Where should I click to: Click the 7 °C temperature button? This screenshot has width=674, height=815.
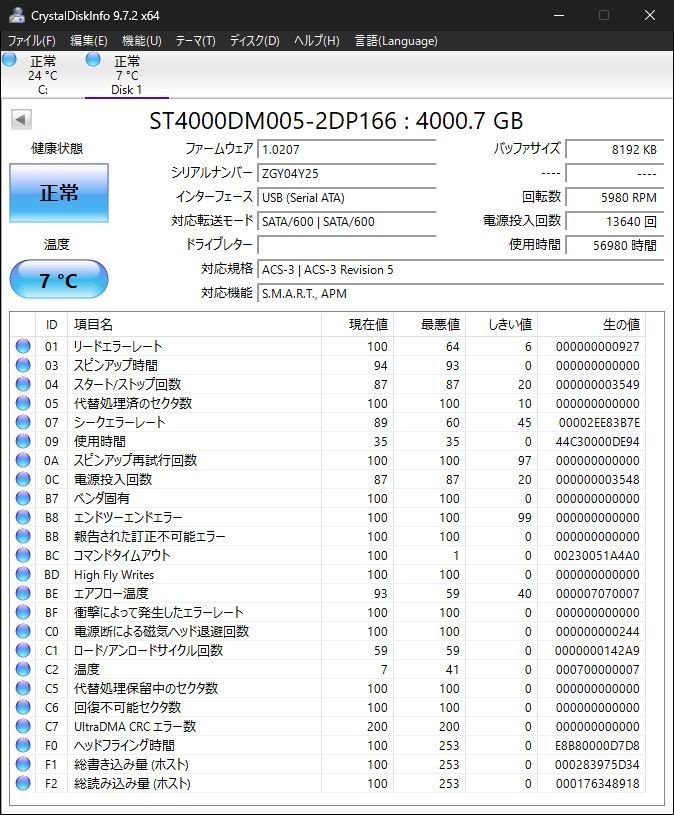click(x=59, y=280)
